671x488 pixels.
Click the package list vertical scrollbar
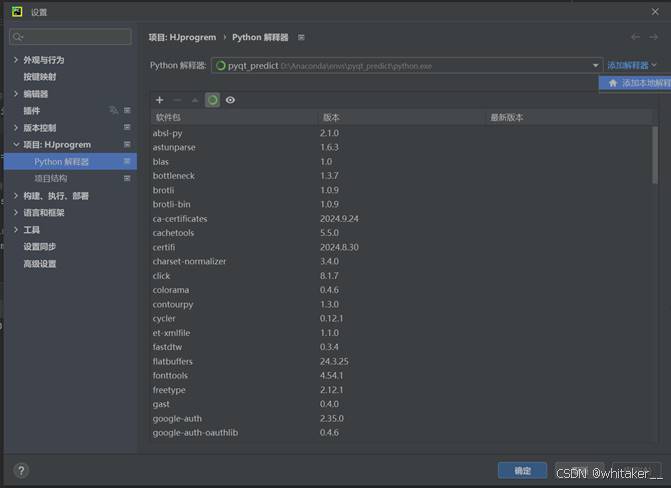(655, 155)
